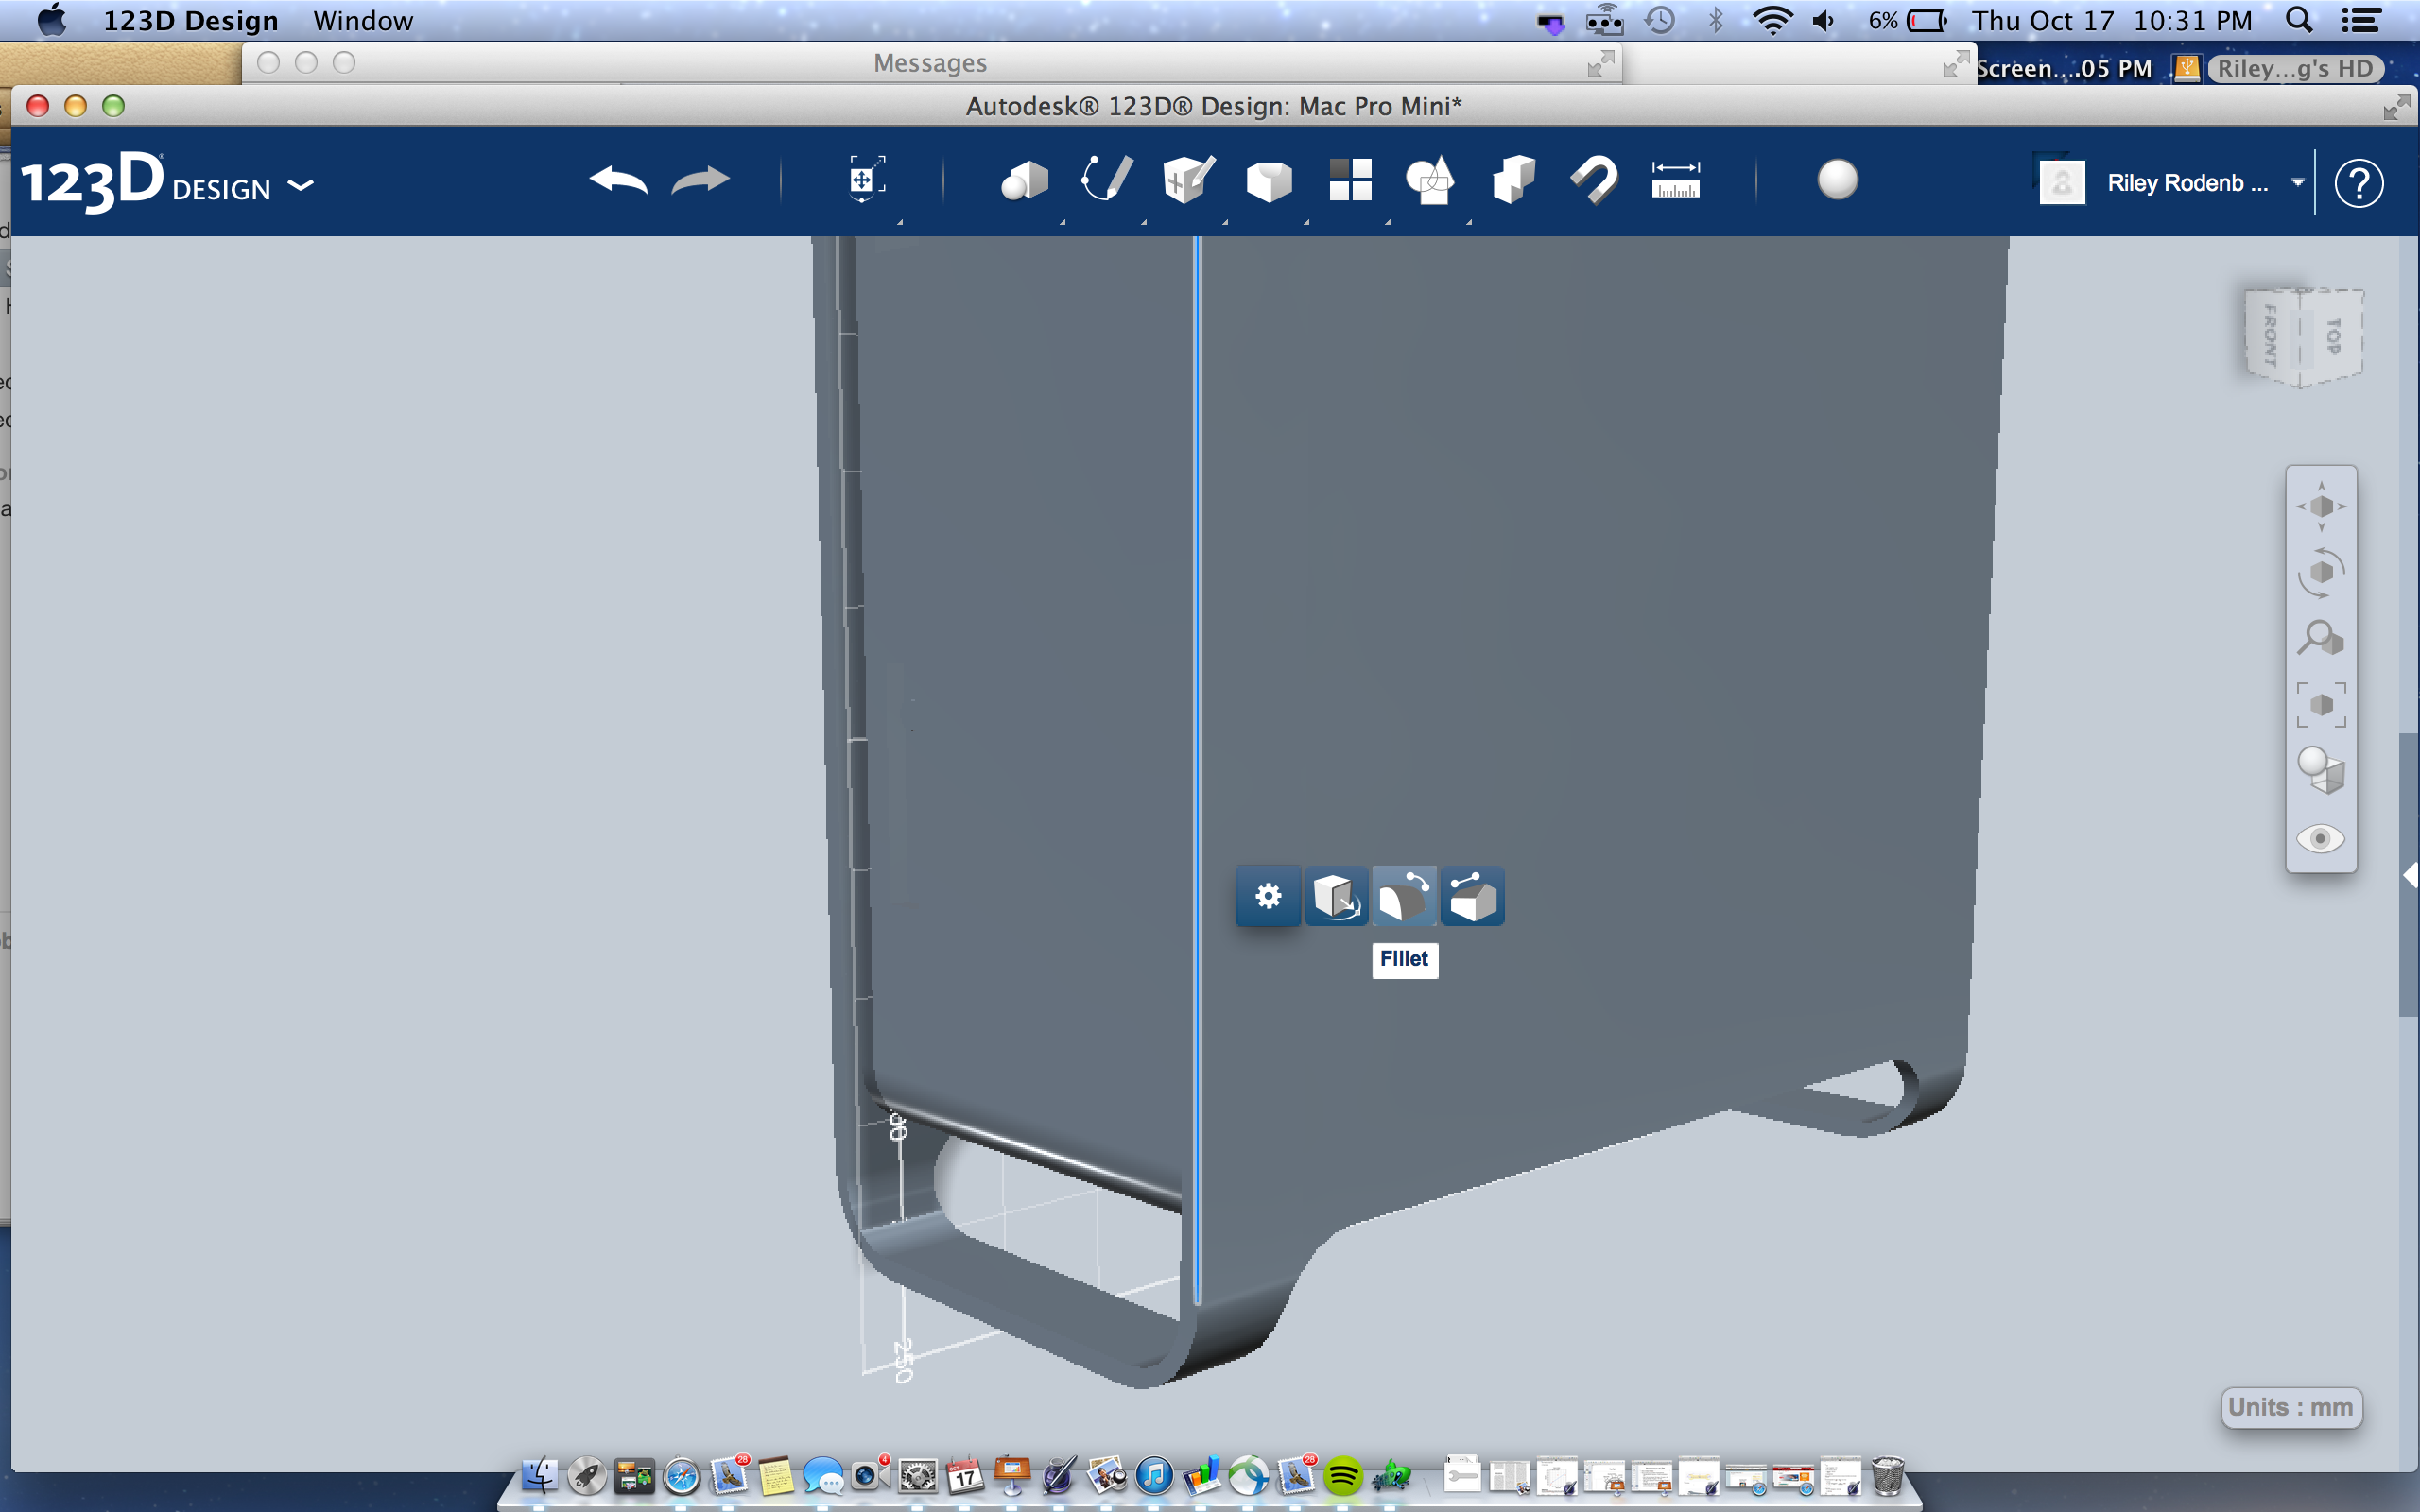Undo the last action
The image size is (2420, 1512).
pyautogui.click(x=618, y=181)
